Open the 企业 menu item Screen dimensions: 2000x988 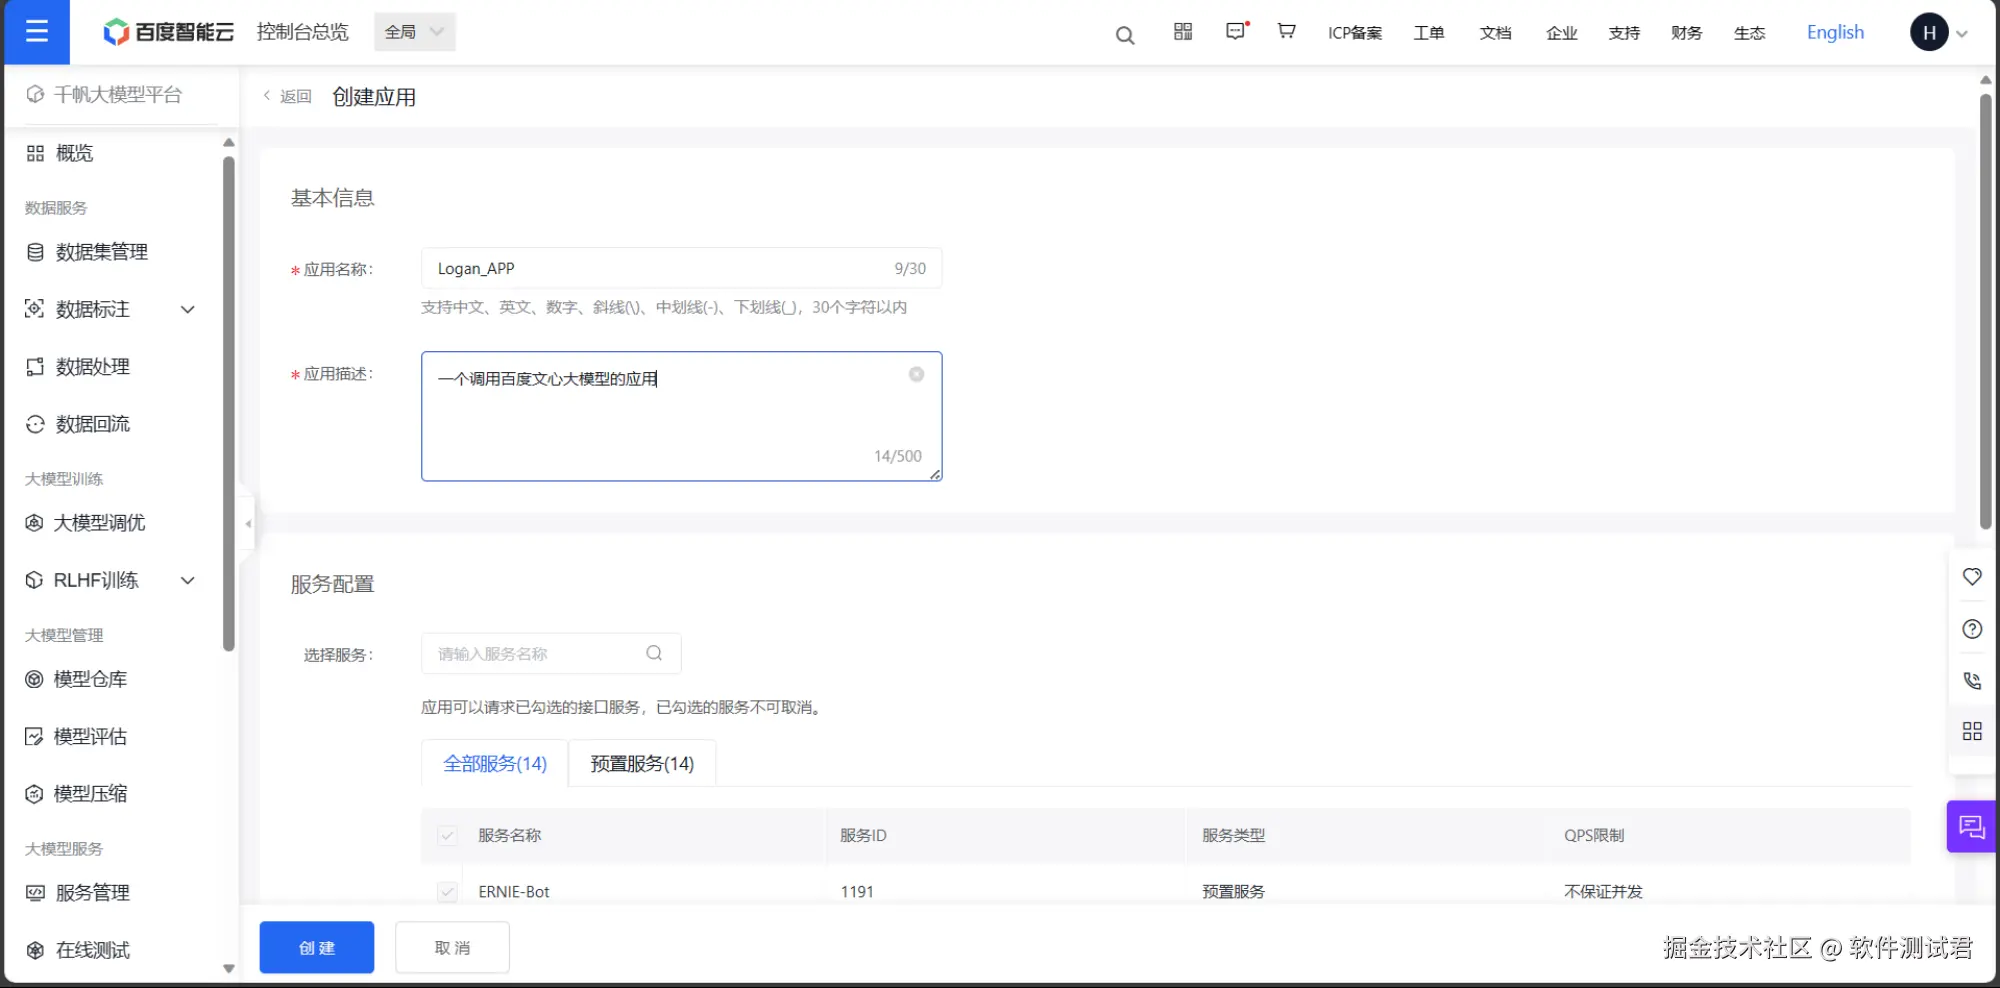[1562, 33]
